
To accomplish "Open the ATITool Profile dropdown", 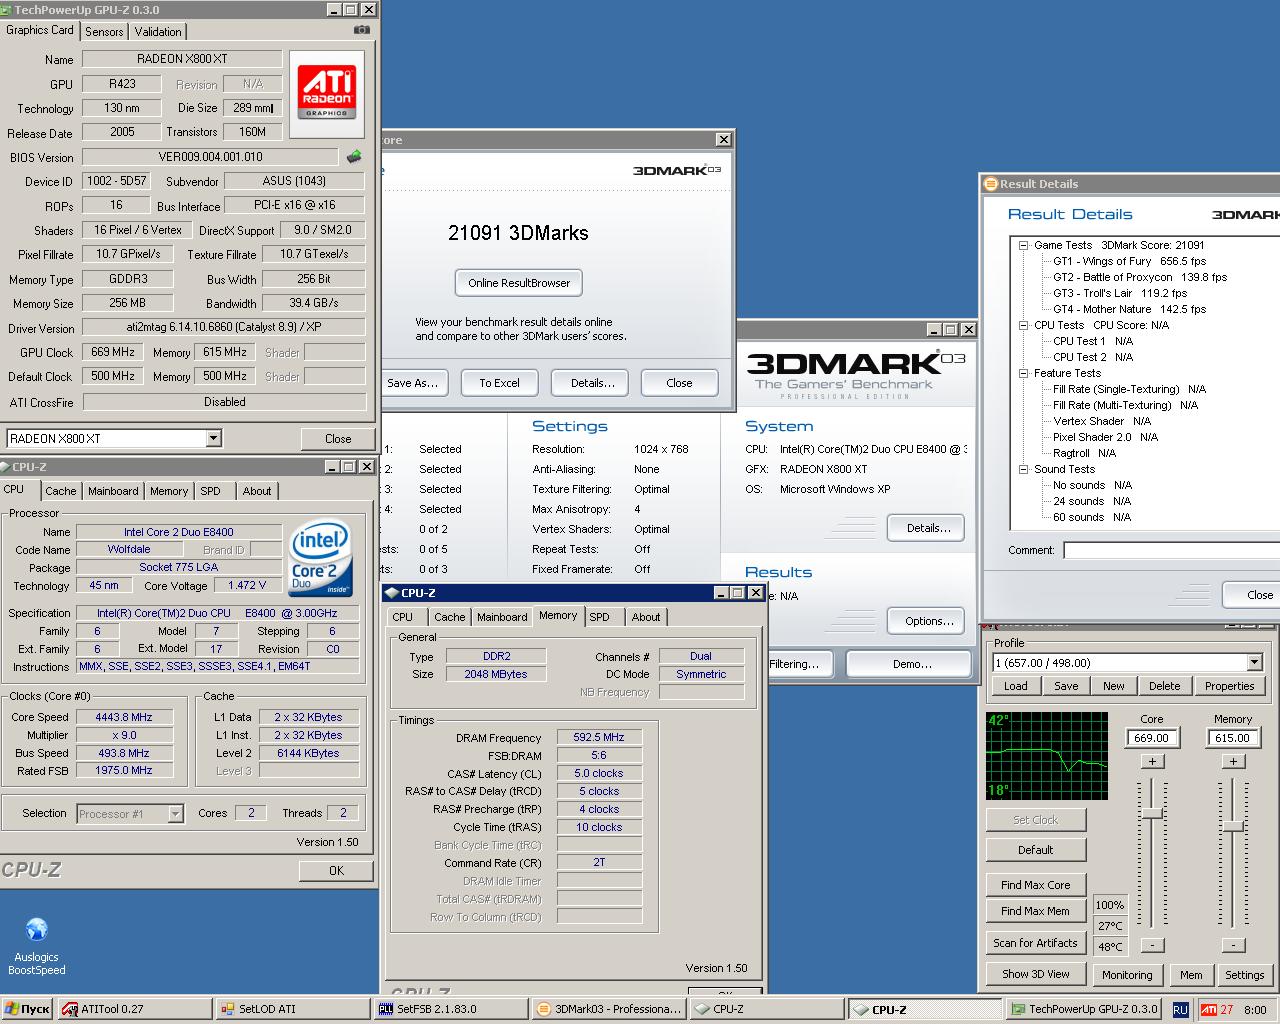I will (x=1254, y=662).
